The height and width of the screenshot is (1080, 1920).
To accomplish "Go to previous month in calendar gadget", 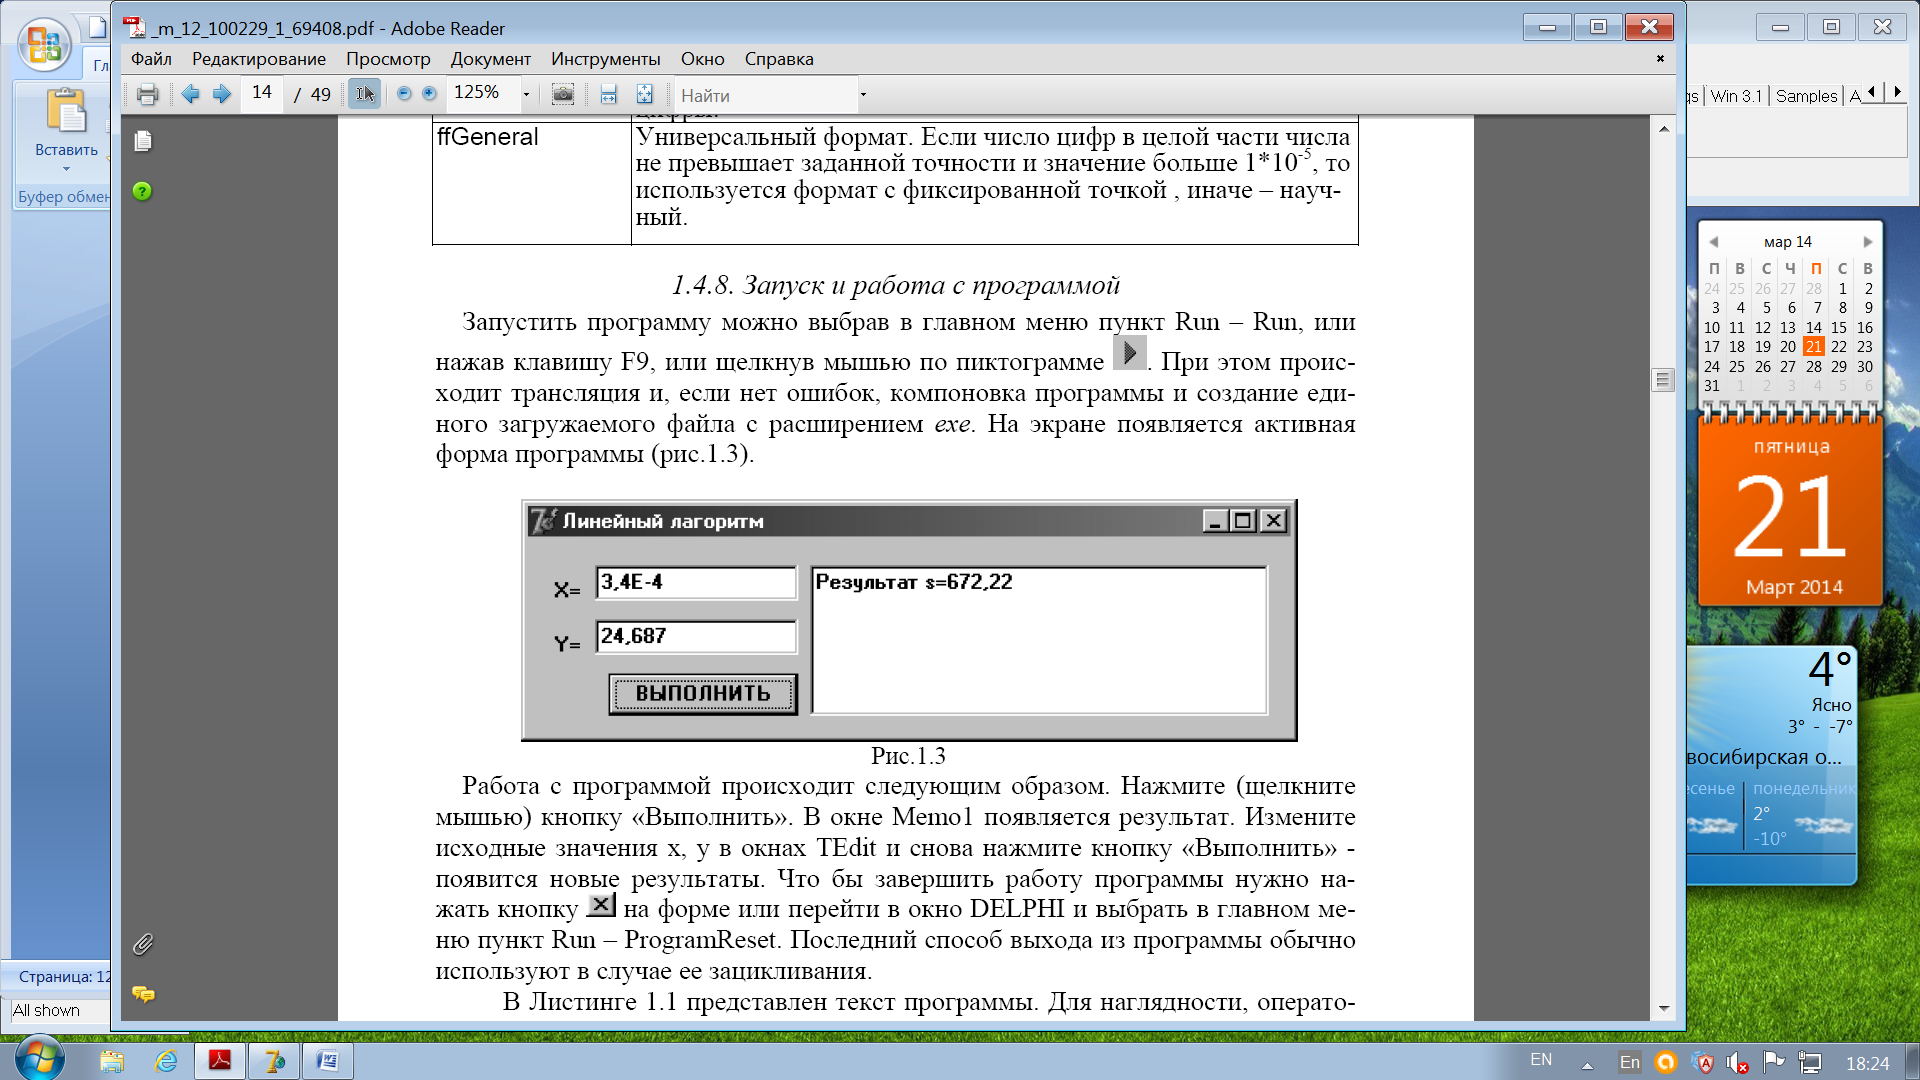I will (1713, 242).
